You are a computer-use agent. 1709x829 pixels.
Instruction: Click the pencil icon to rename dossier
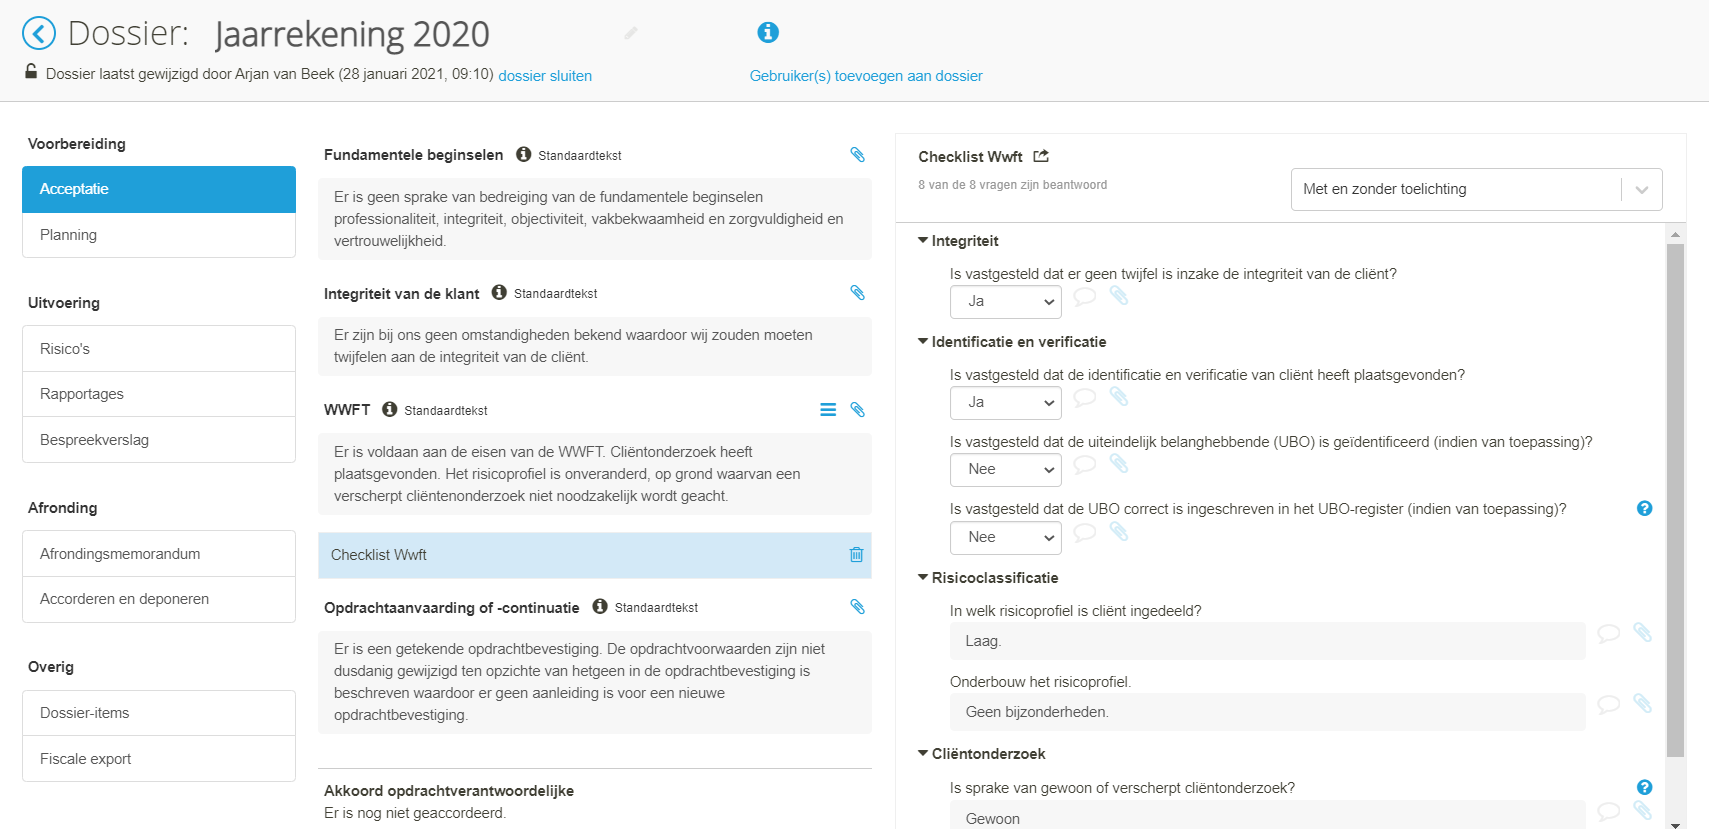click(631, 34)
